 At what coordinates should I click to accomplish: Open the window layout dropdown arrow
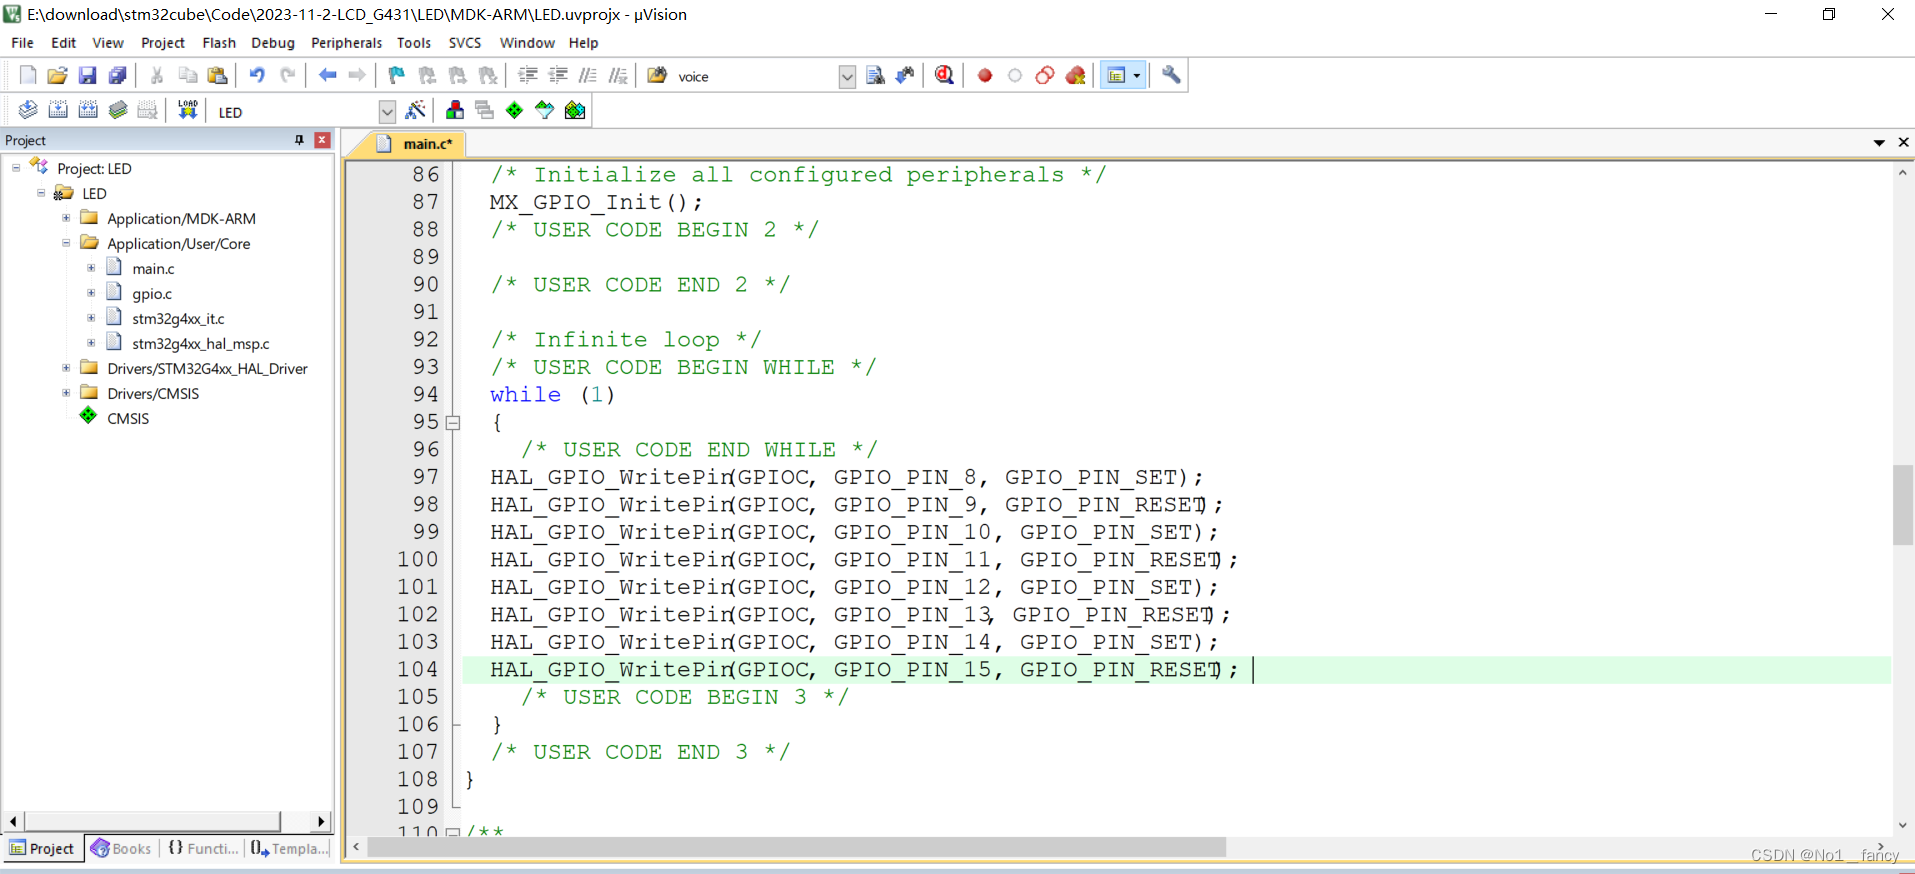(1137, 75)
